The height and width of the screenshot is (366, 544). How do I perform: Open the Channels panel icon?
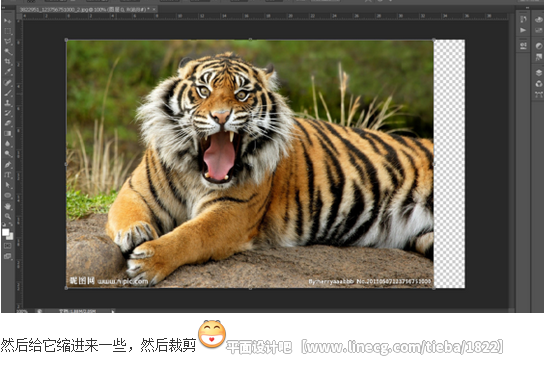[539, 84]
